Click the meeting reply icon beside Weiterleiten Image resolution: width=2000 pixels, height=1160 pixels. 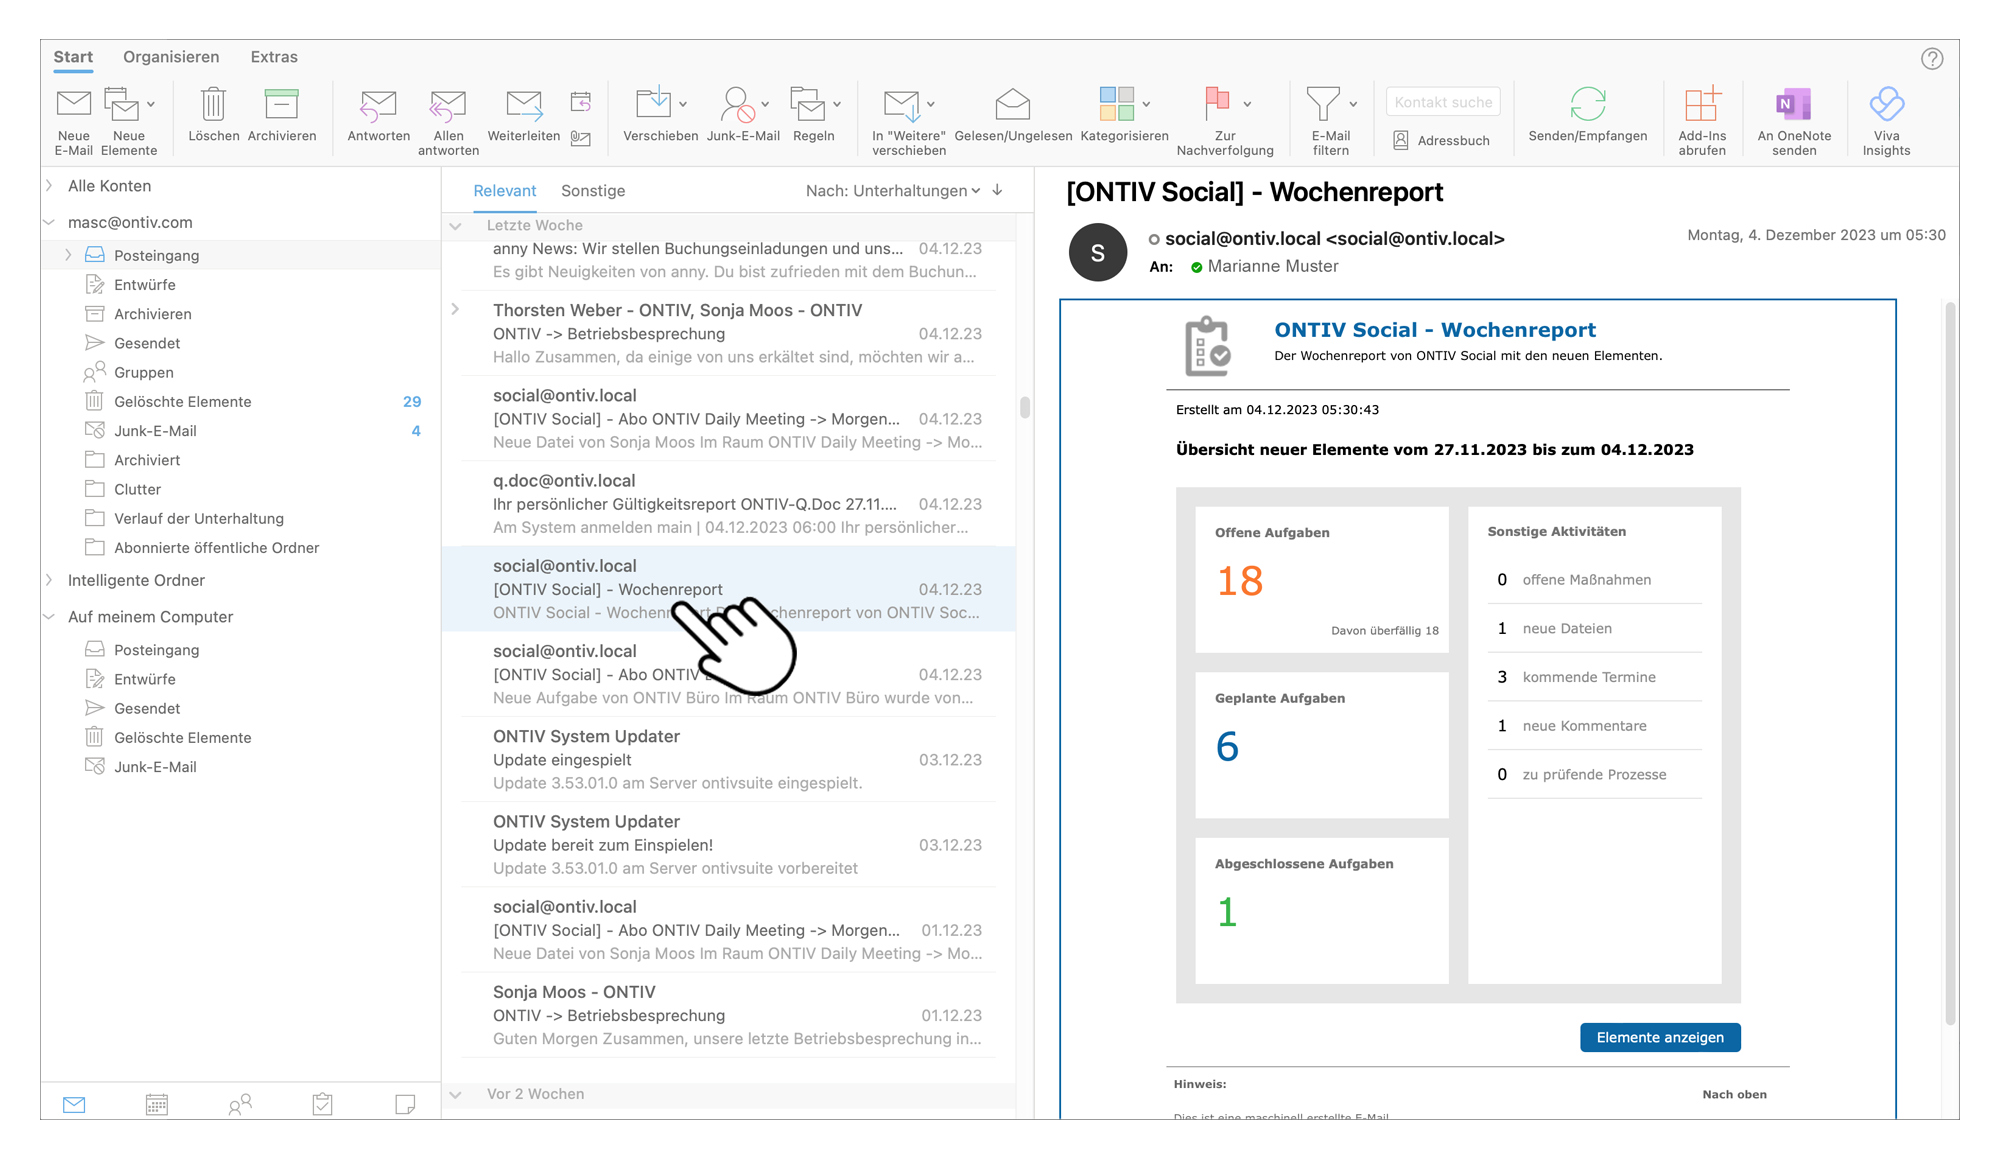pos(581,102)
